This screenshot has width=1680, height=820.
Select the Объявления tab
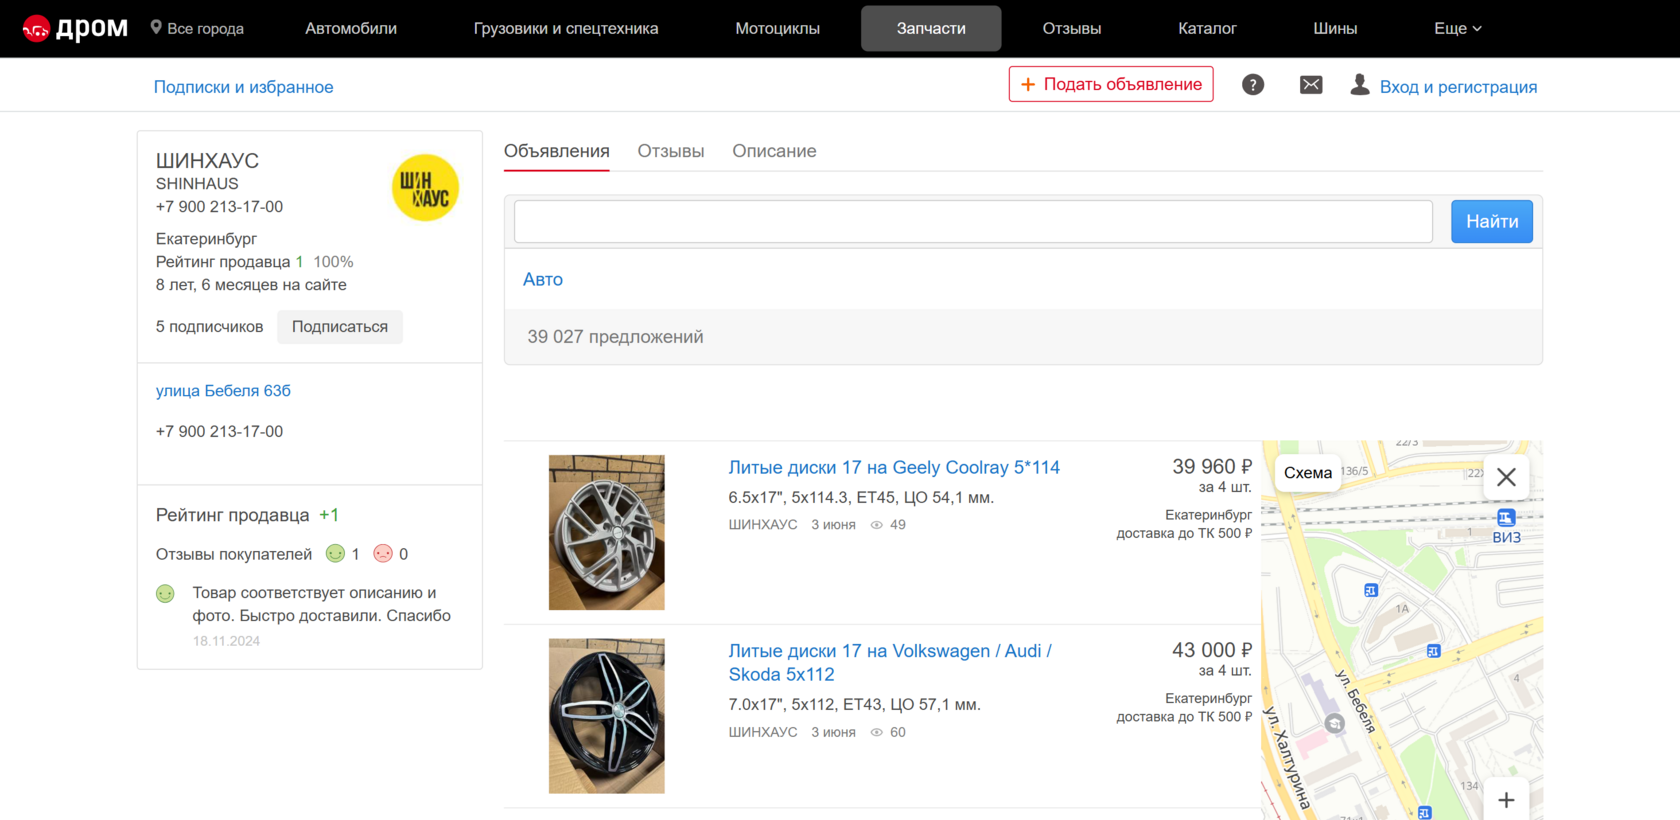point(557,151)
